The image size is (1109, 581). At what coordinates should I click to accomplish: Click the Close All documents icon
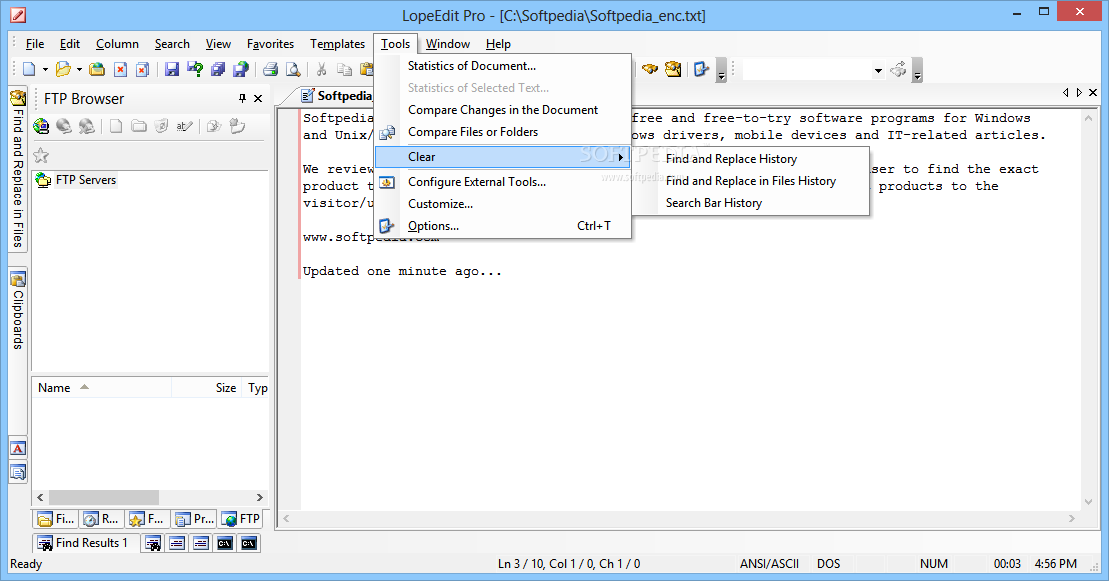[142, 69]
